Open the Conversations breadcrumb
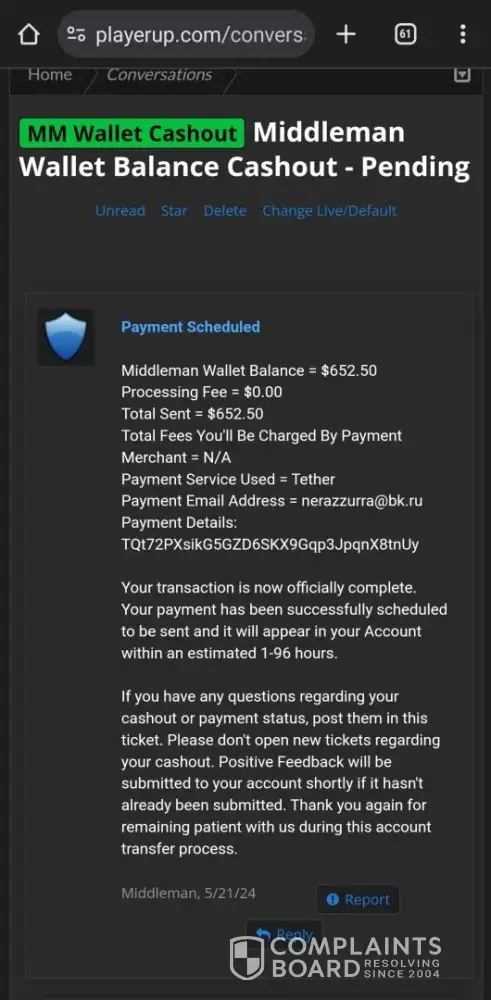Viewport: 491px width, 1000px height. pos(159,75)
